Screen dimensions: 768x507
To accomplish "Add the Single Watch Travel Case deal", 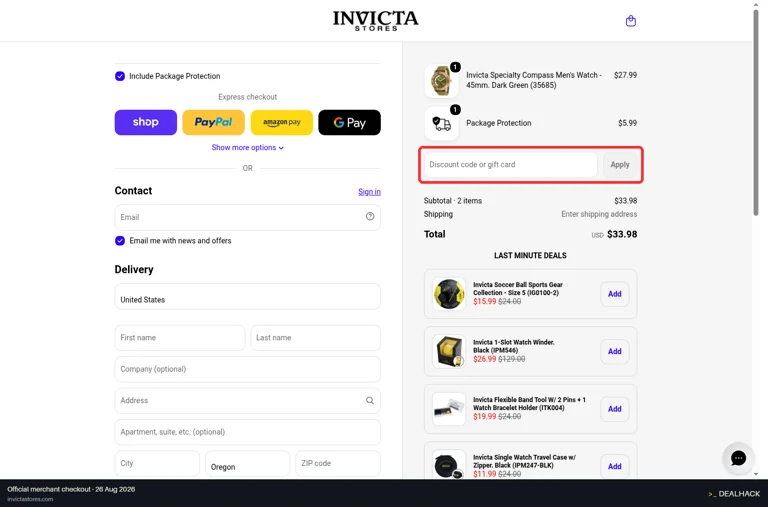I will 615,466.
